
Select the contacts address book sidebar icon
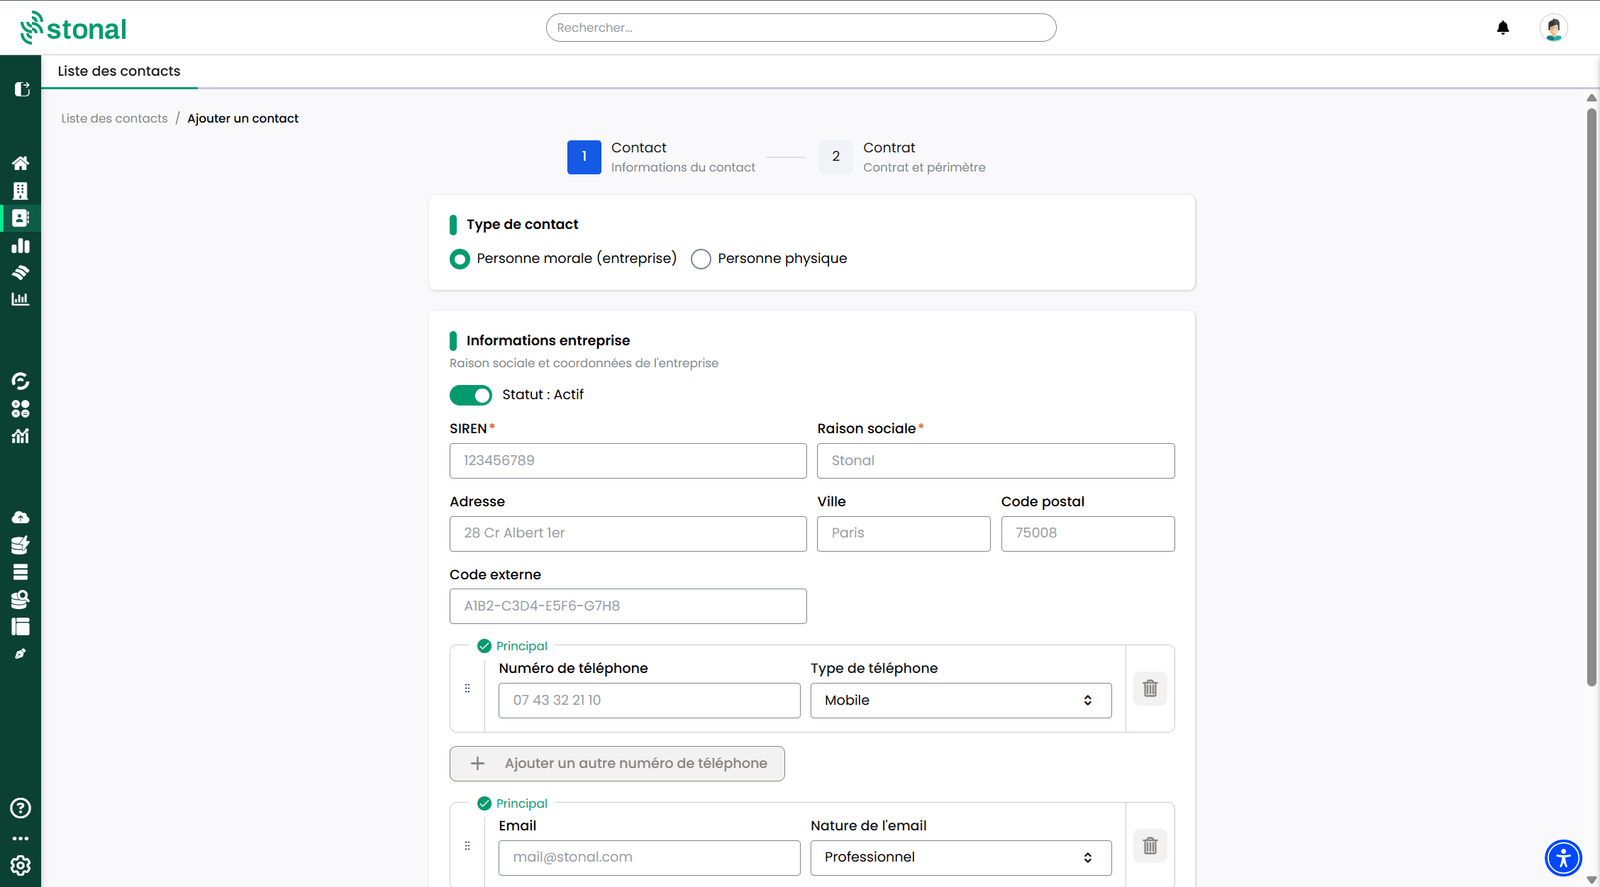[20, 218]
